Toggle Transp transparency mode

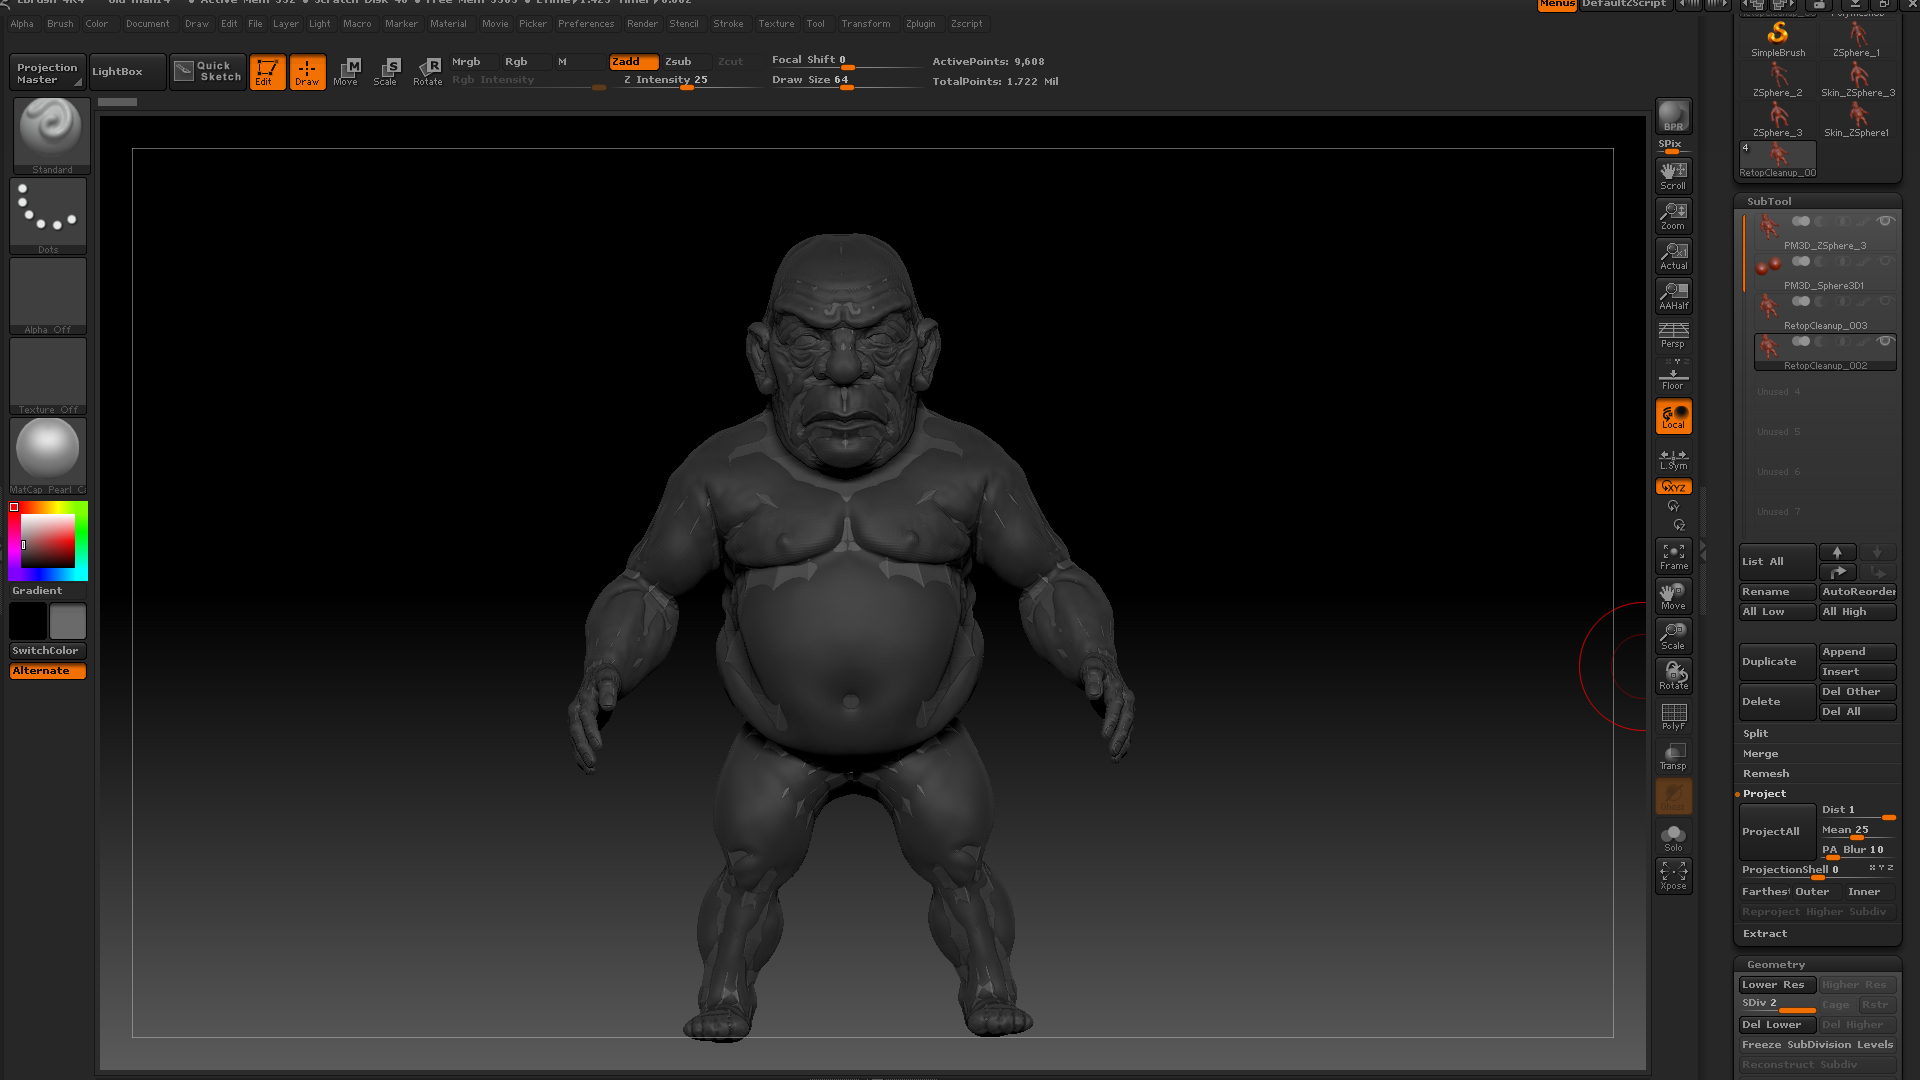[1673, 756]
